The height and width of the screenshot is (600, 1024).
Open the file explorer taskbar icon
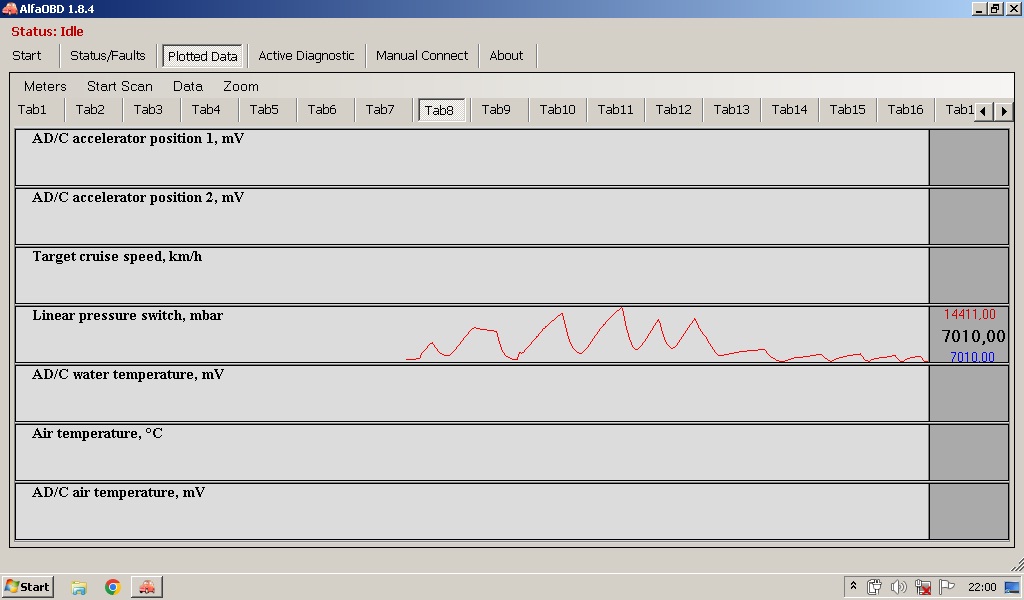click(x=79, y=587)
